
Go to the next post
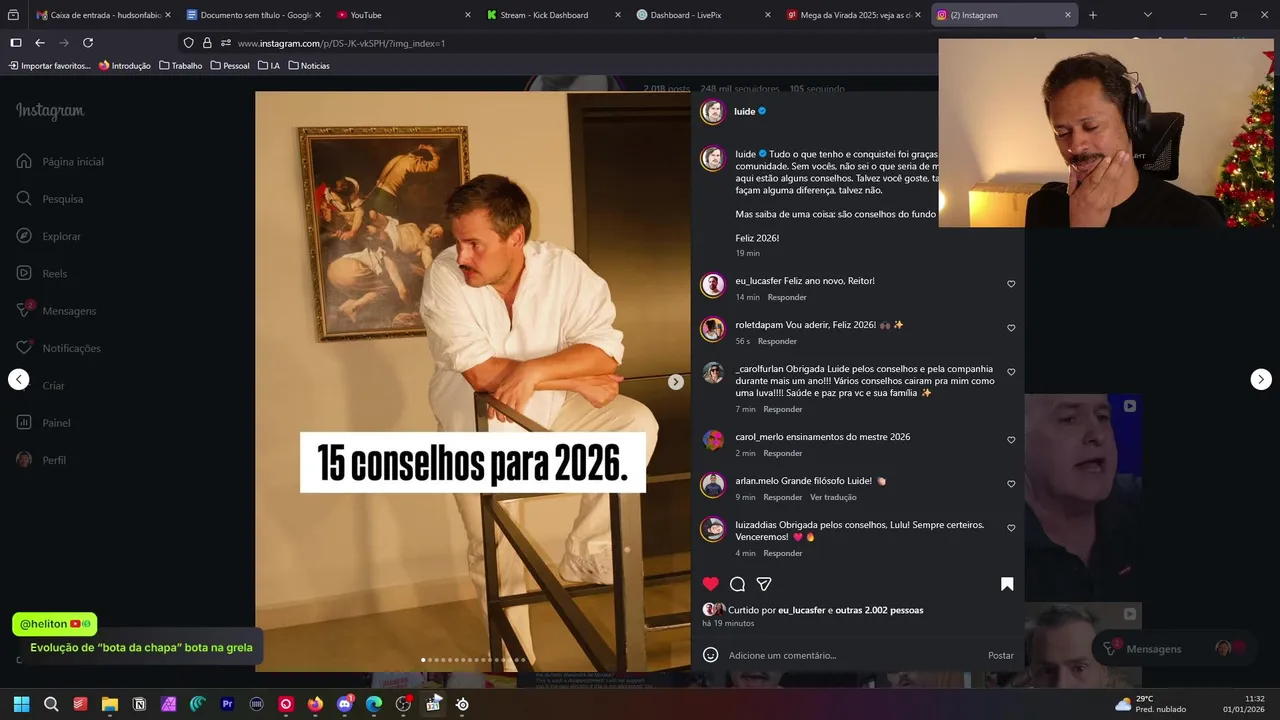[1261, 379]
